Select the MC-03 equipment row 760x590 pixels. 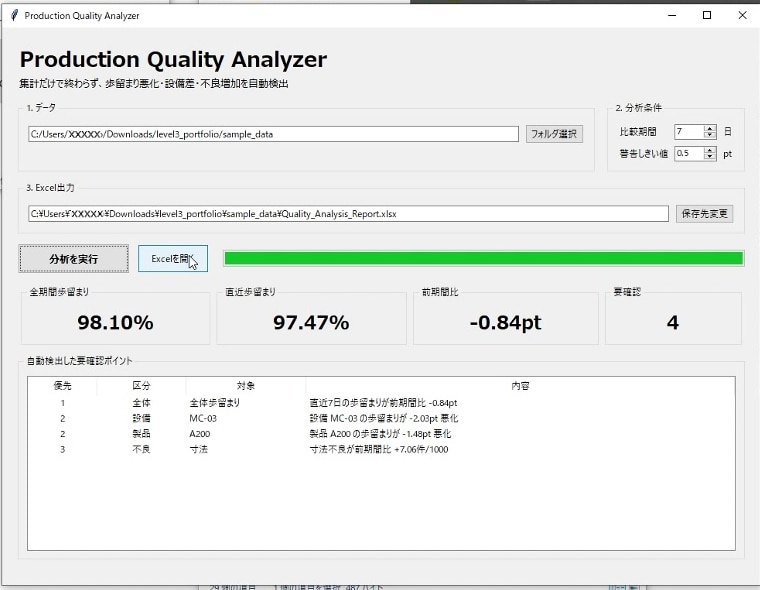click(381, 418)
